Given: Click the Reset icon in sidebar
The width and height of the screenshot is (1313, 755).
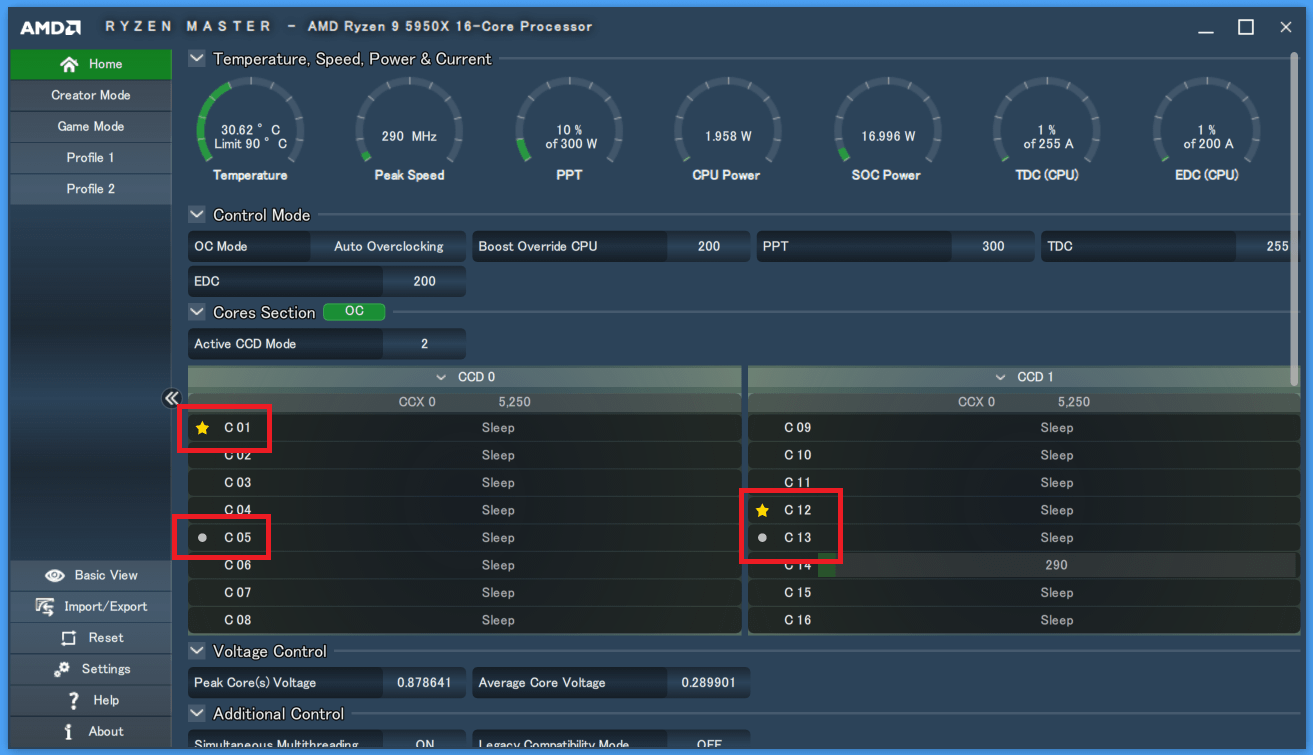Looking at the screenshot, I should [x=68, y=638].
